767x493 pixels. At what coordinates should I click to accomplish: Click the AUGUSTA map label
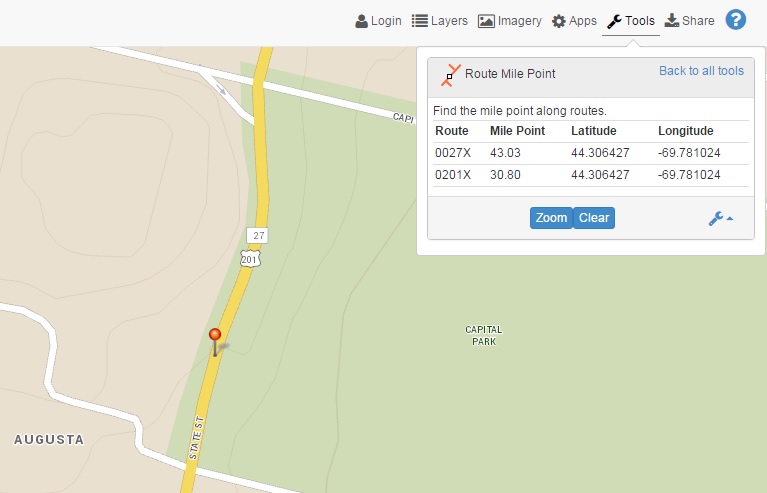pyautogui.click(x=49, y=440)
